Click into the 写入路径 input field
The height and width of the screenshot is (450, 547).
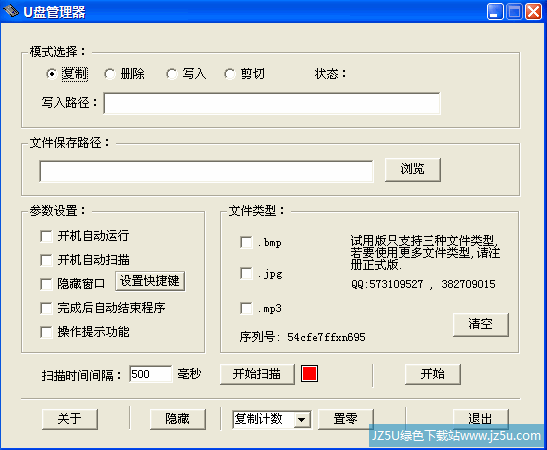pyautogui.click(x=272, y=103)
